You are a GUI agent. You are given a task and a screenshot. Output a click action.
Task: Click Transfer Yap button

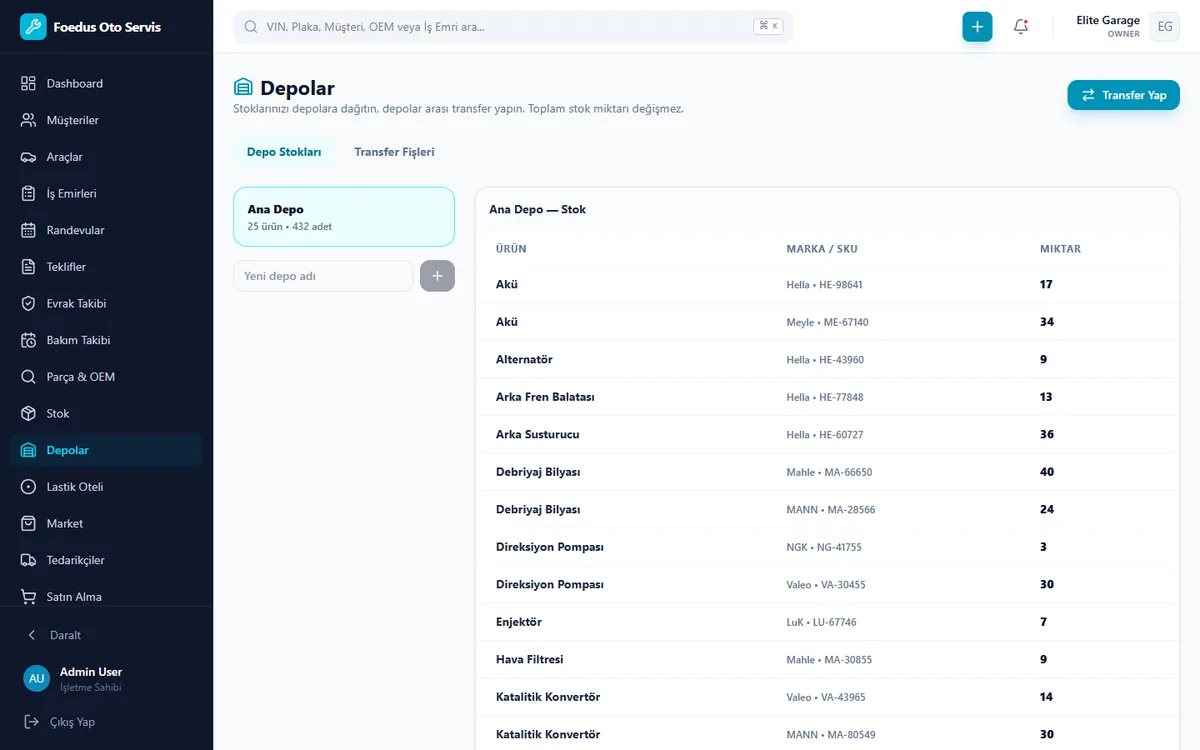click(1124, 95)
